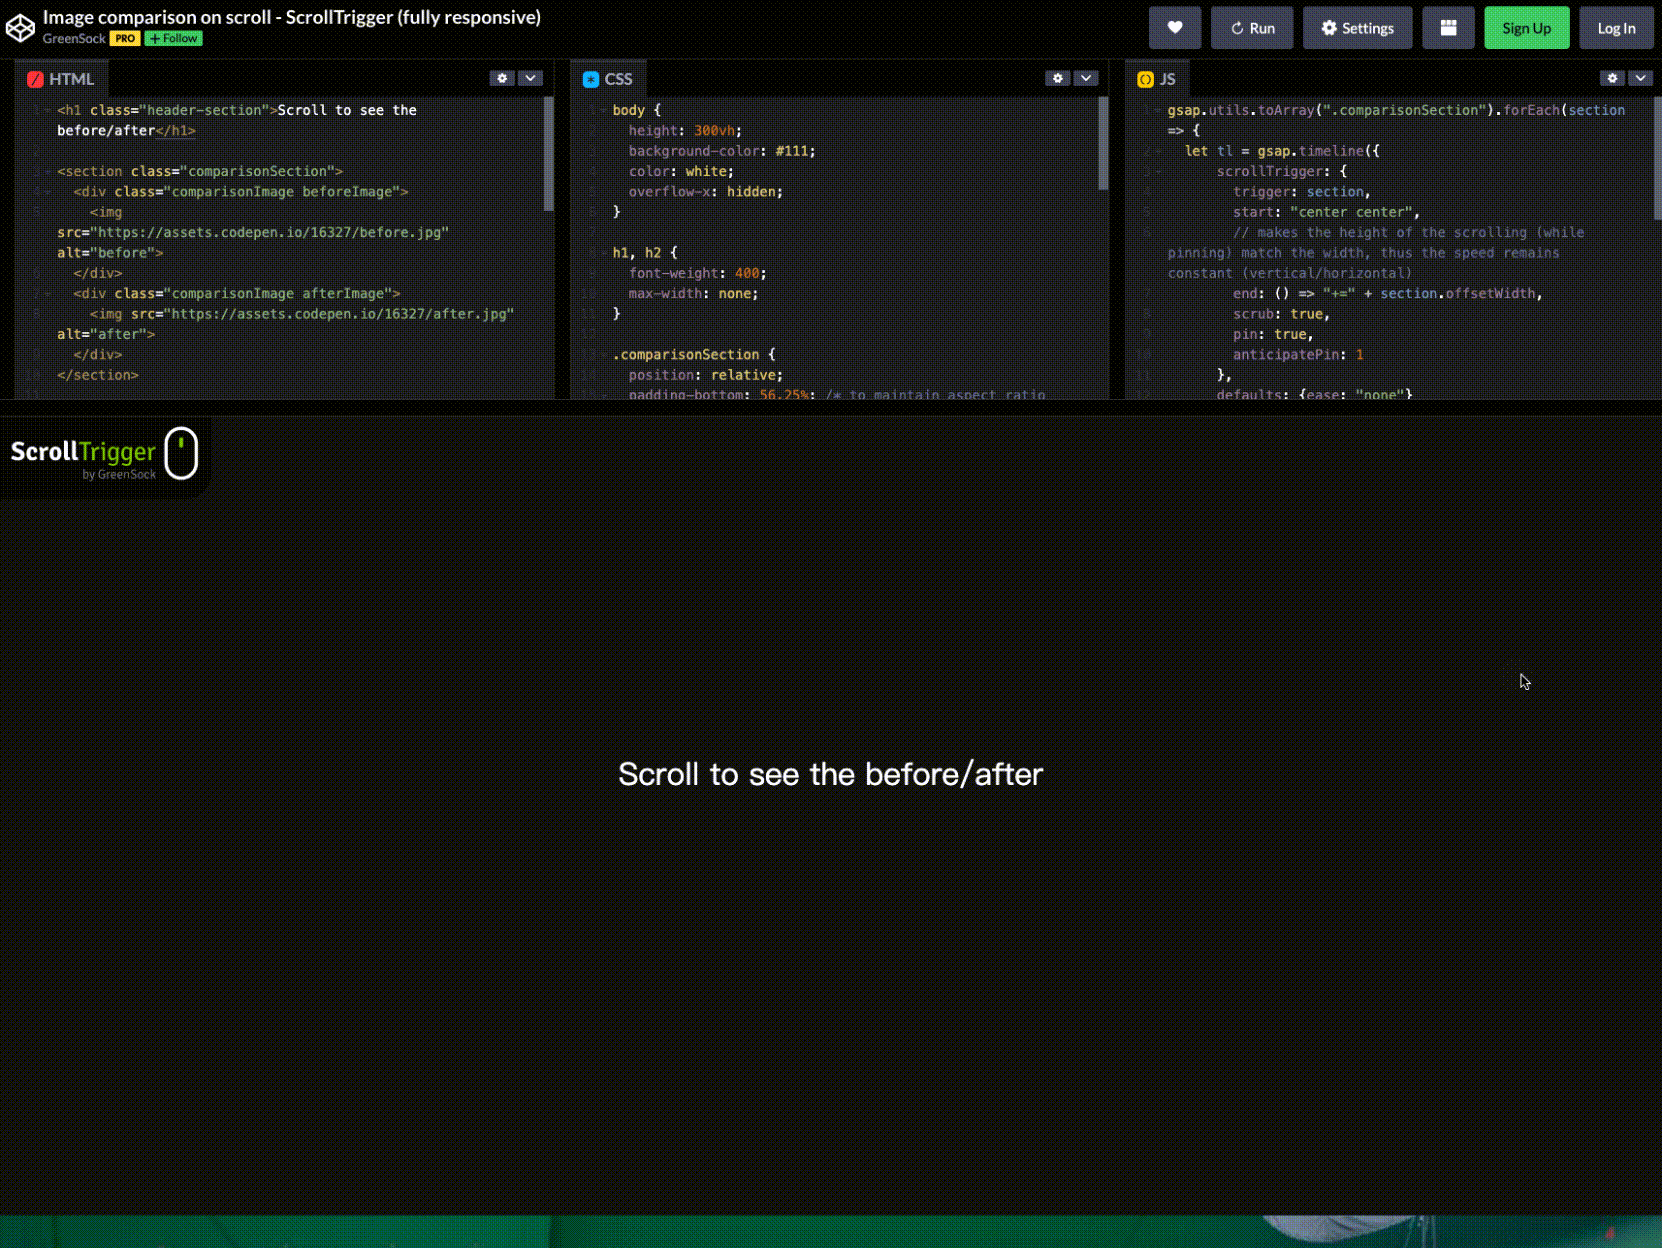Open CSS panel settings gear
1662x1248 pixels.
1058,77
